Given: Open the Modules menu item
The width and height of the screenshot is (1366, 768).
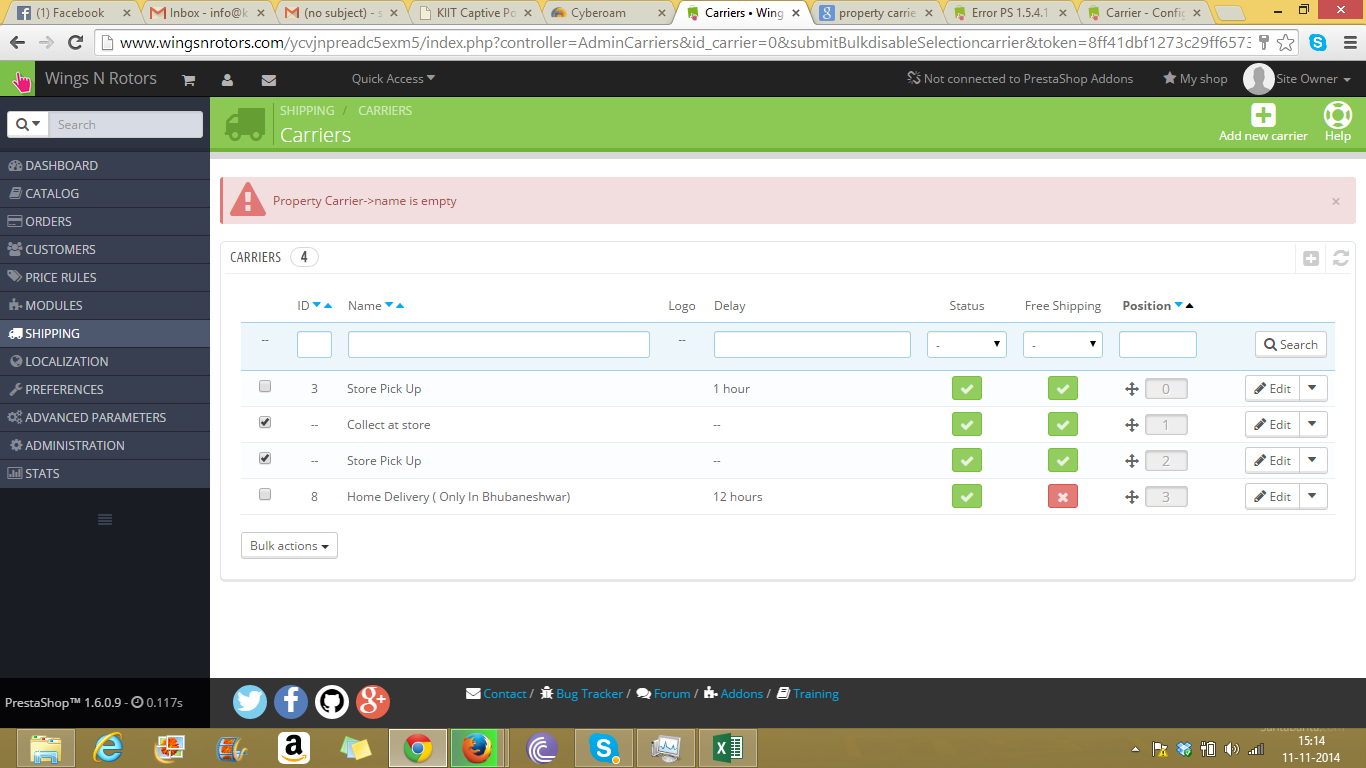Looking at the screenshot, I should (105, 306).
